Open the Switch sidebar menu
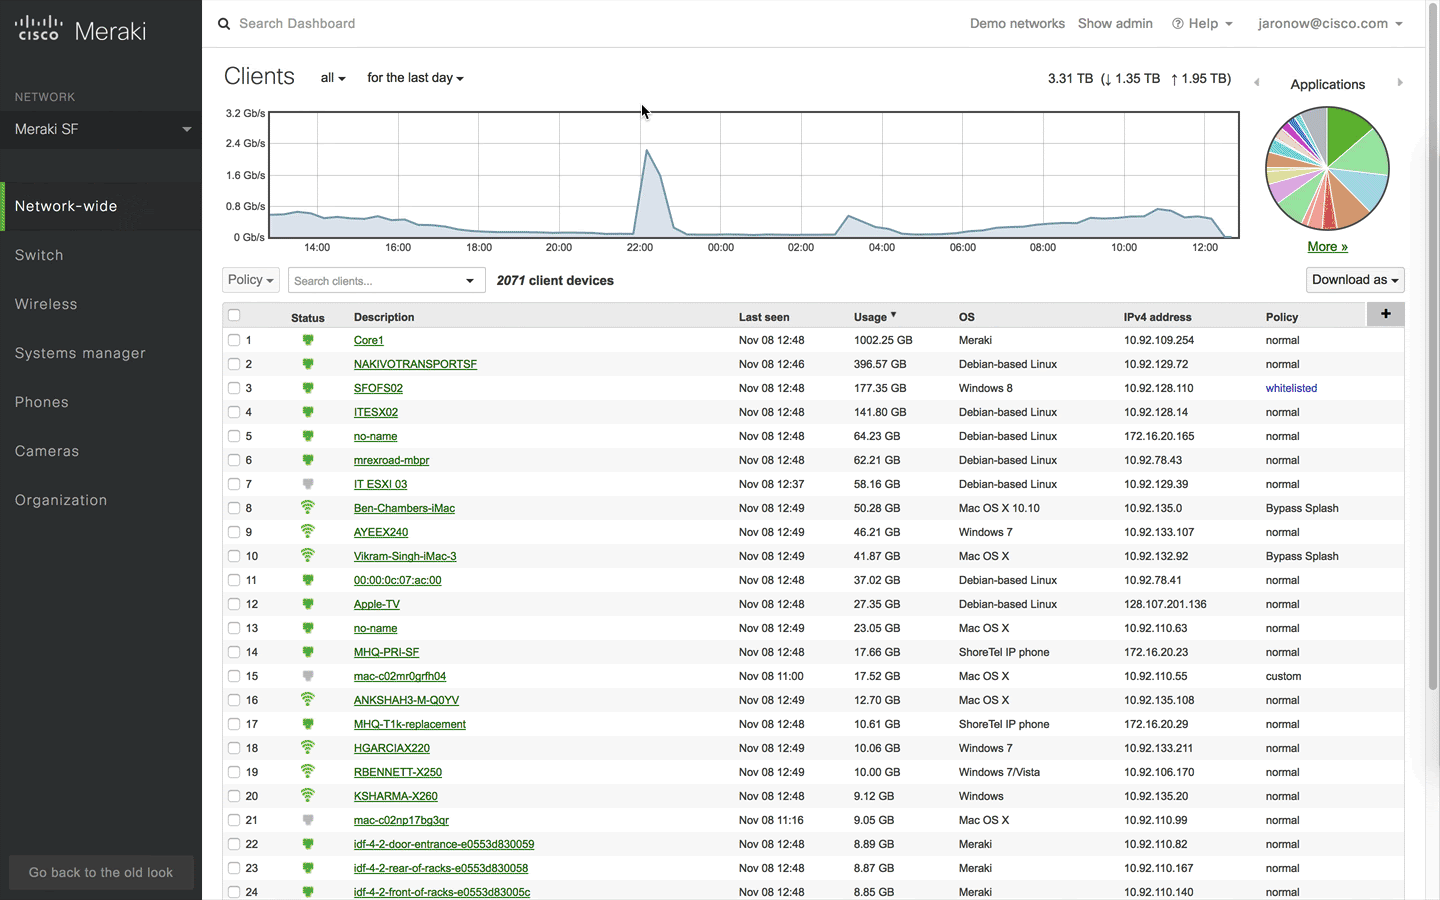 click(39, 255)
